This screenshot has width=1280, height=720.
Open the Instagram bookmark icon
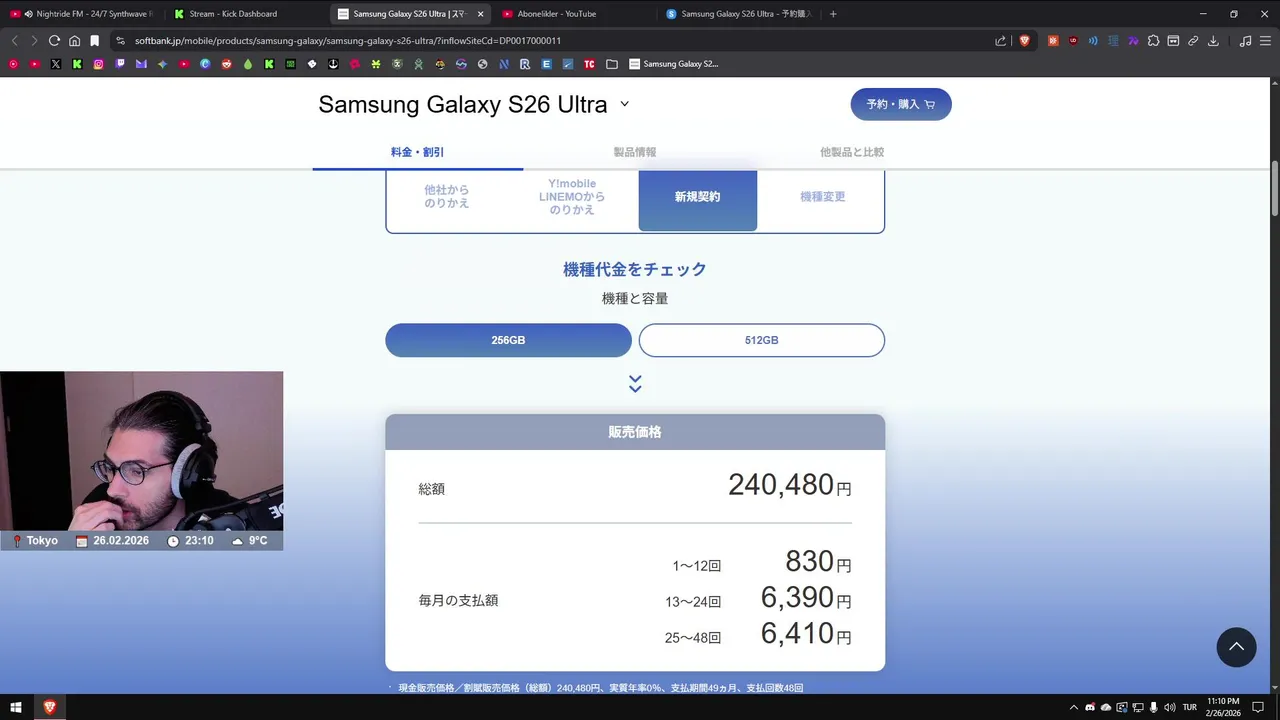(99, 64)
